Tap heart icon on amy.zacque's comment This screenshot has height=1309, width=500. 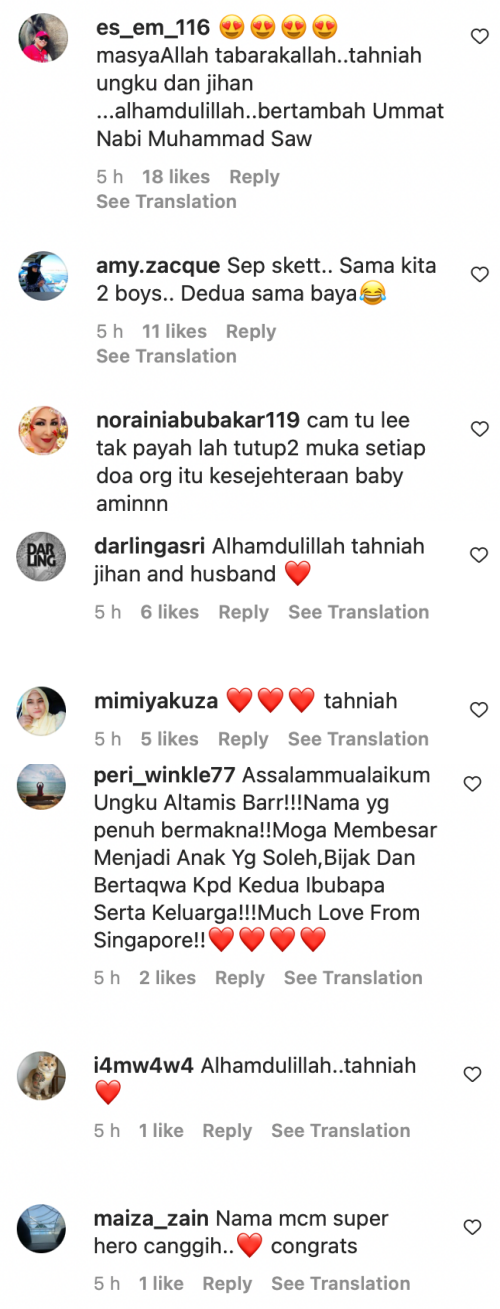tap(479, 274)
